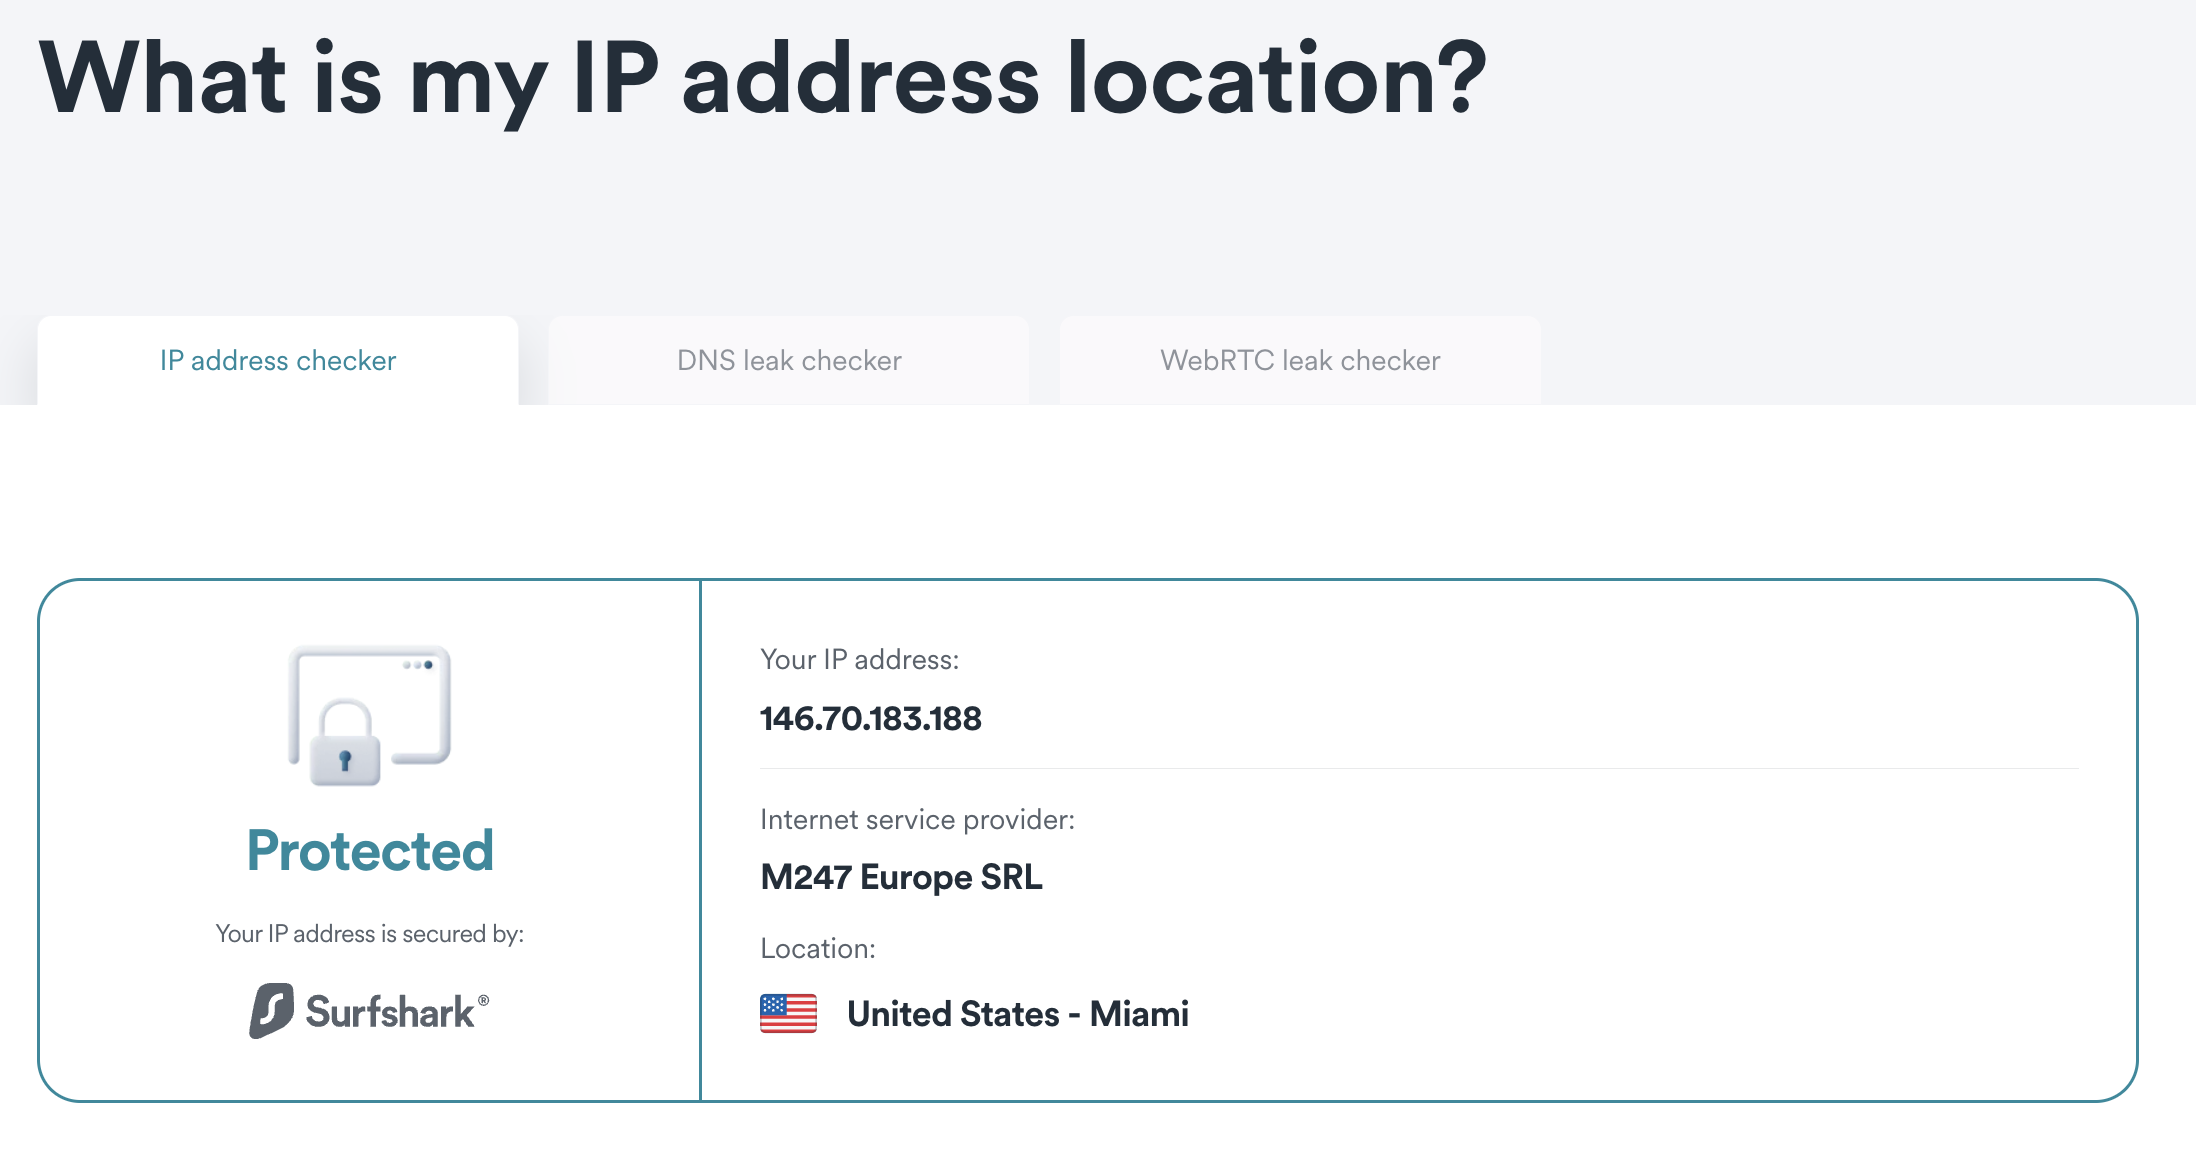Click the Surfshark wordmark text
2196x1150 pixels.
(390, 1013)
